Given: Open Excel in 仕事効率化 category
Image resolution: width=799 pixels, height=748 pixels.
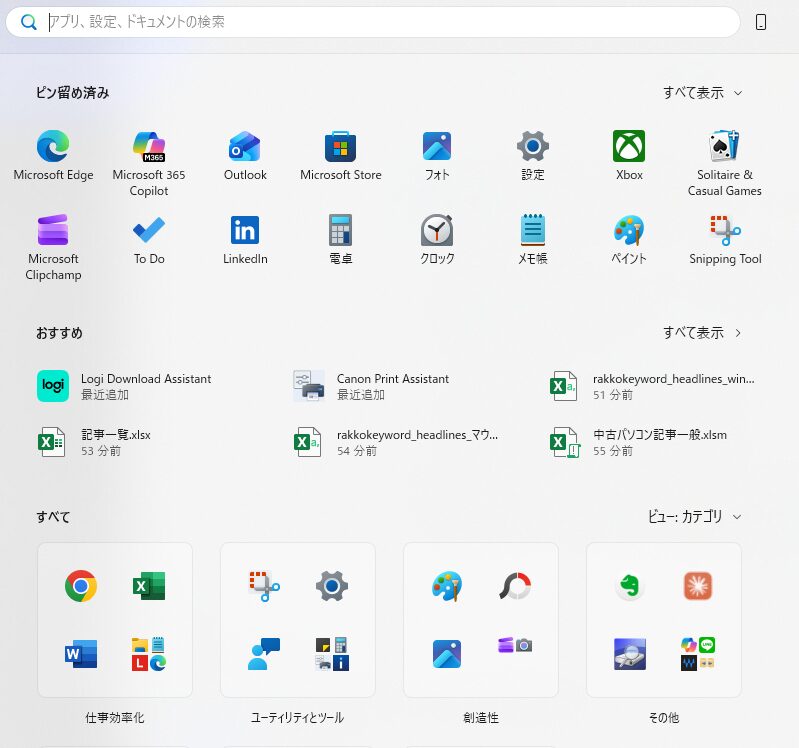Looking at the screenshot, I should (x=149, y=586).
